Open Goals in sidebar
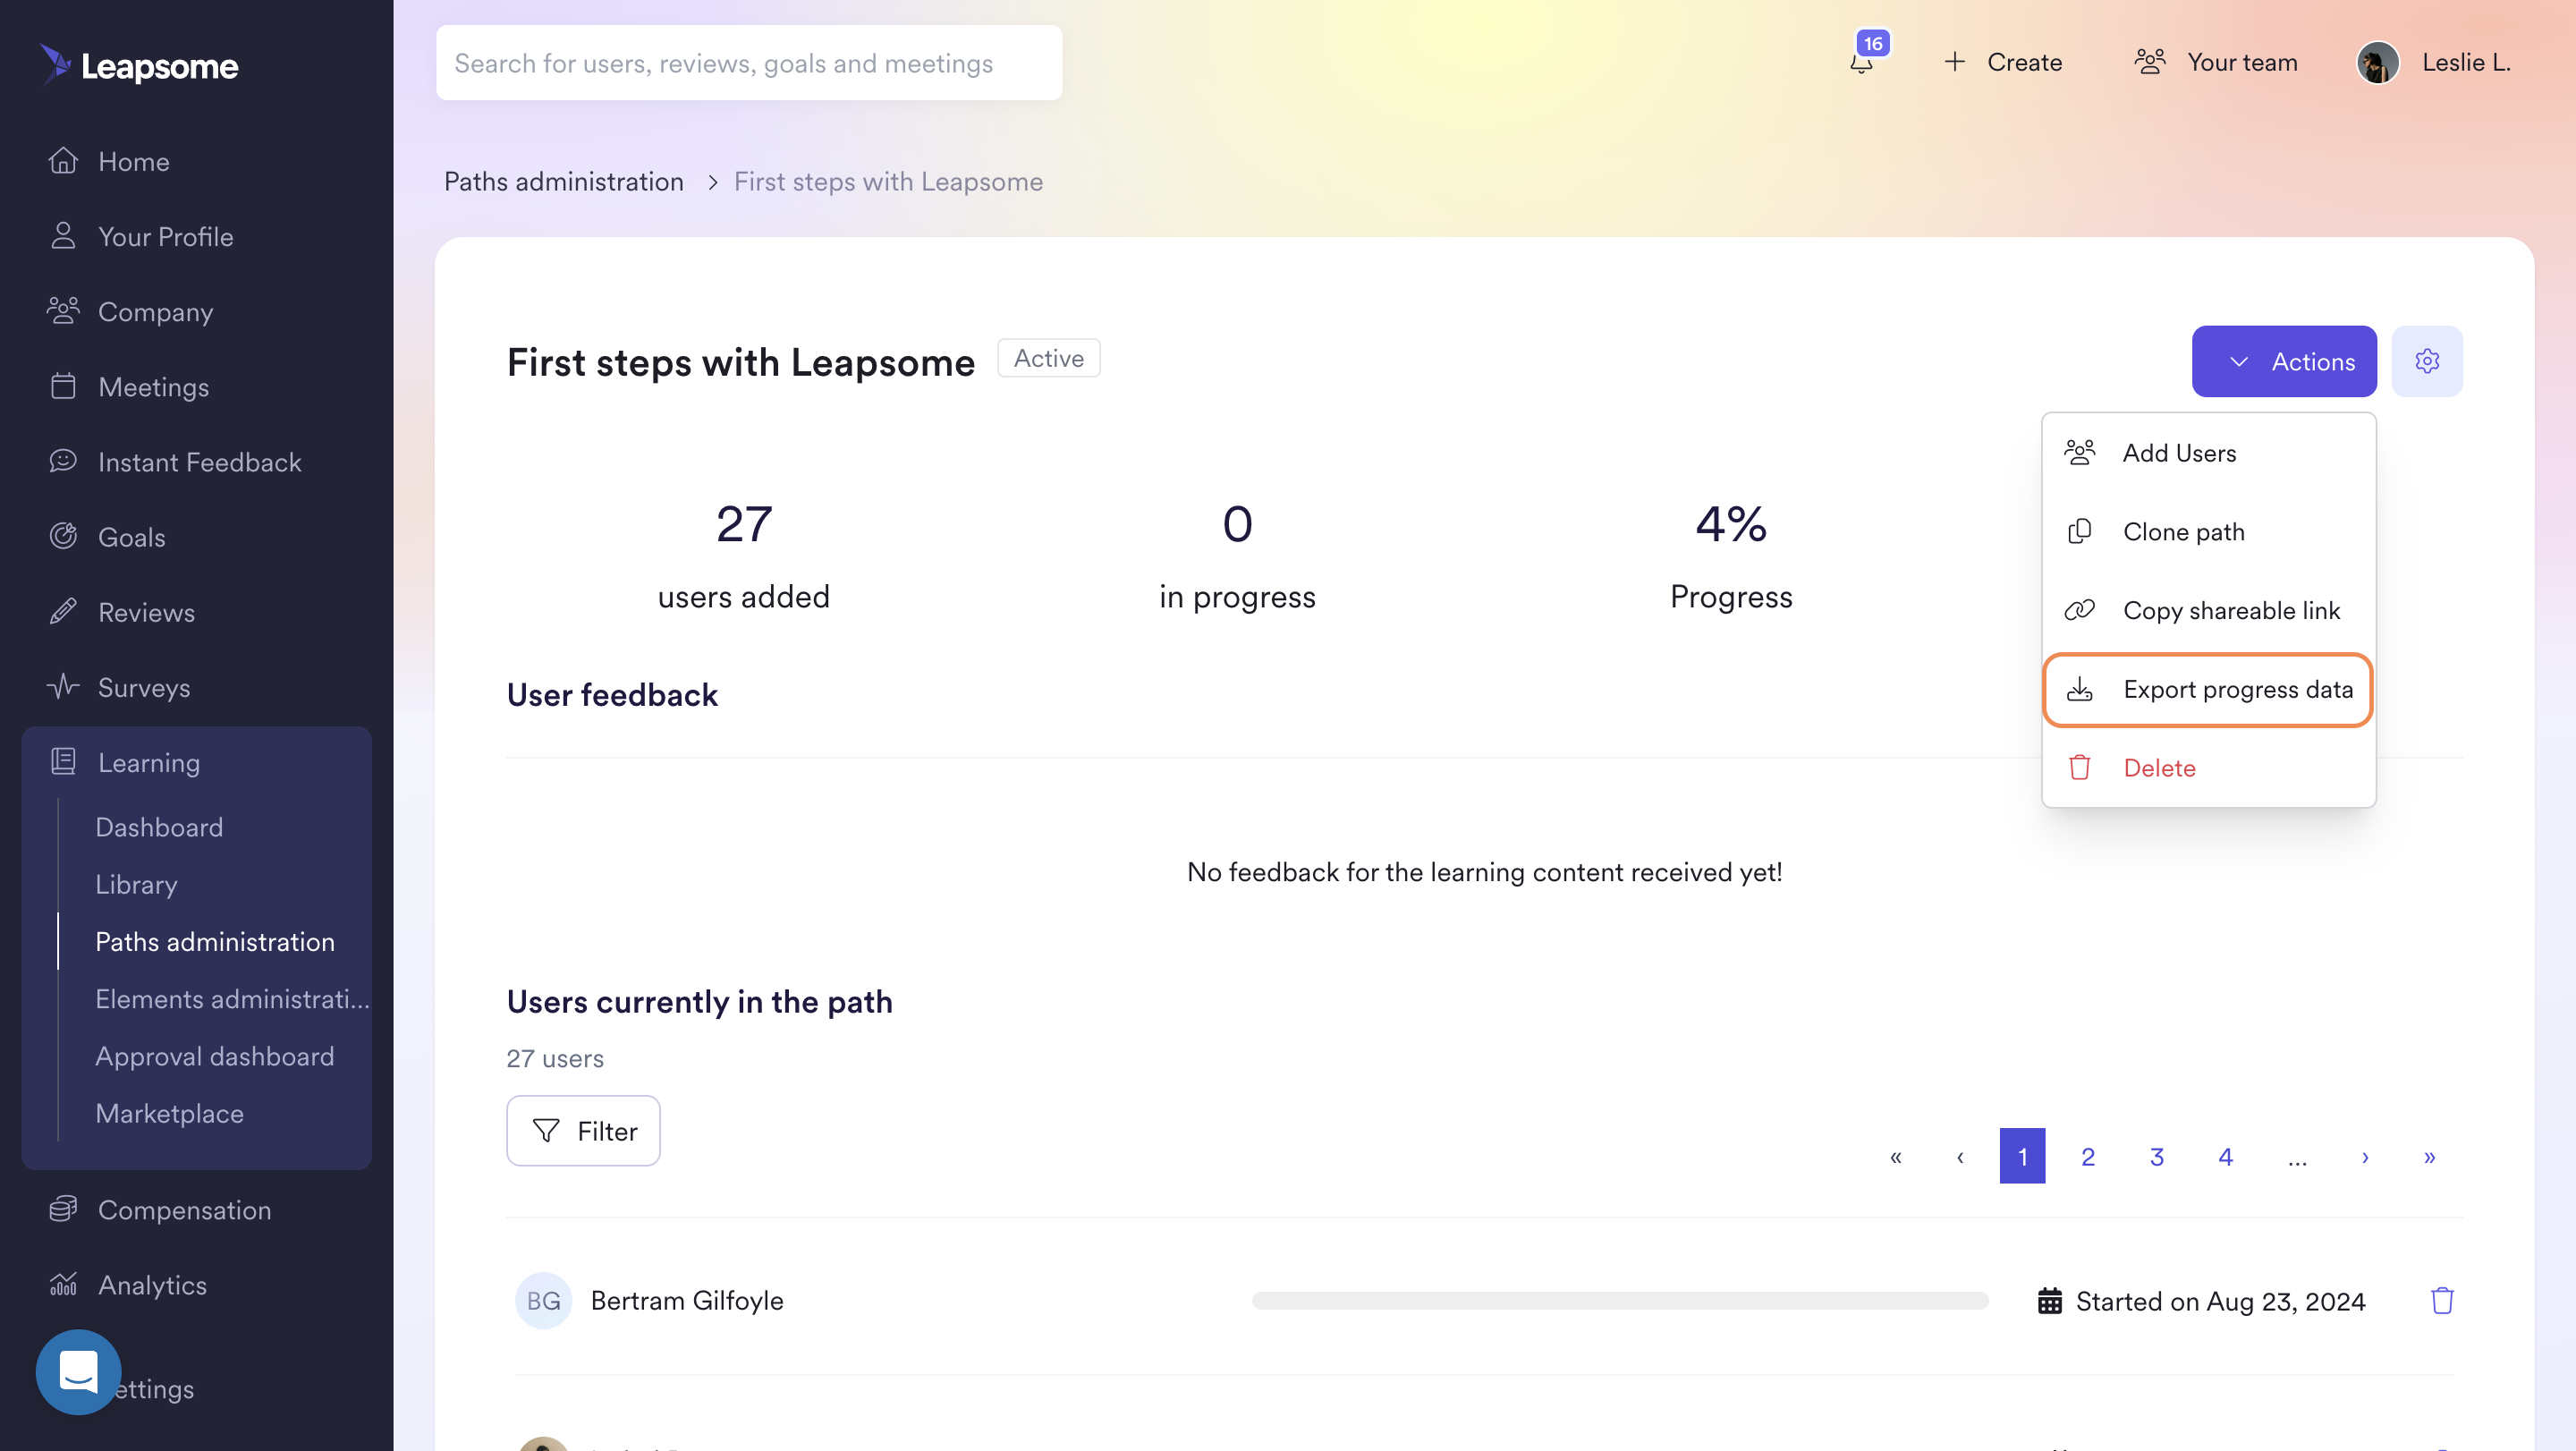The height and width of the screenshot is (1451, 2576). pyautogui.click(x=107, y=536)
